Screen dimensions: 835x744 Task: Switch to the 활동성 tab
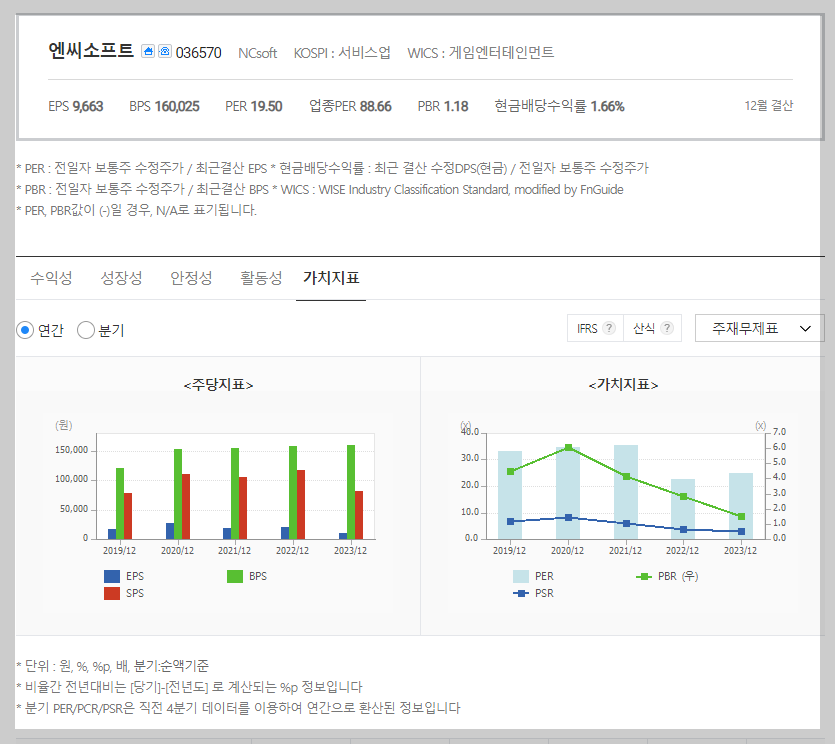point(261,277)
